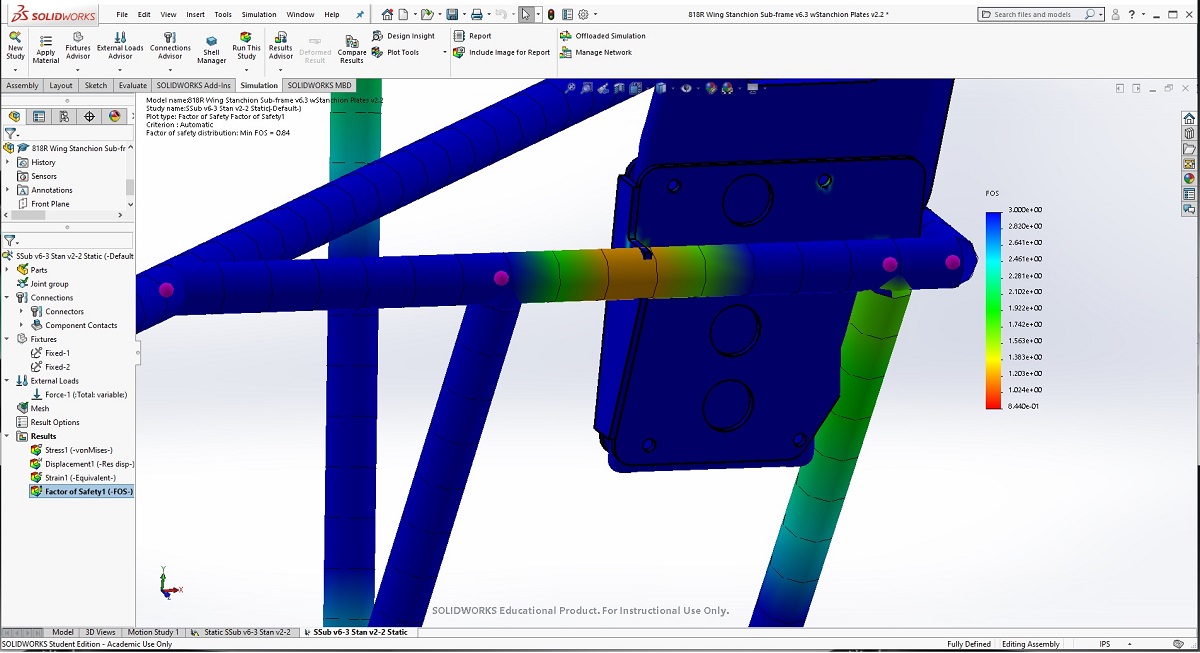Open Plot Tools

(395, 52)
